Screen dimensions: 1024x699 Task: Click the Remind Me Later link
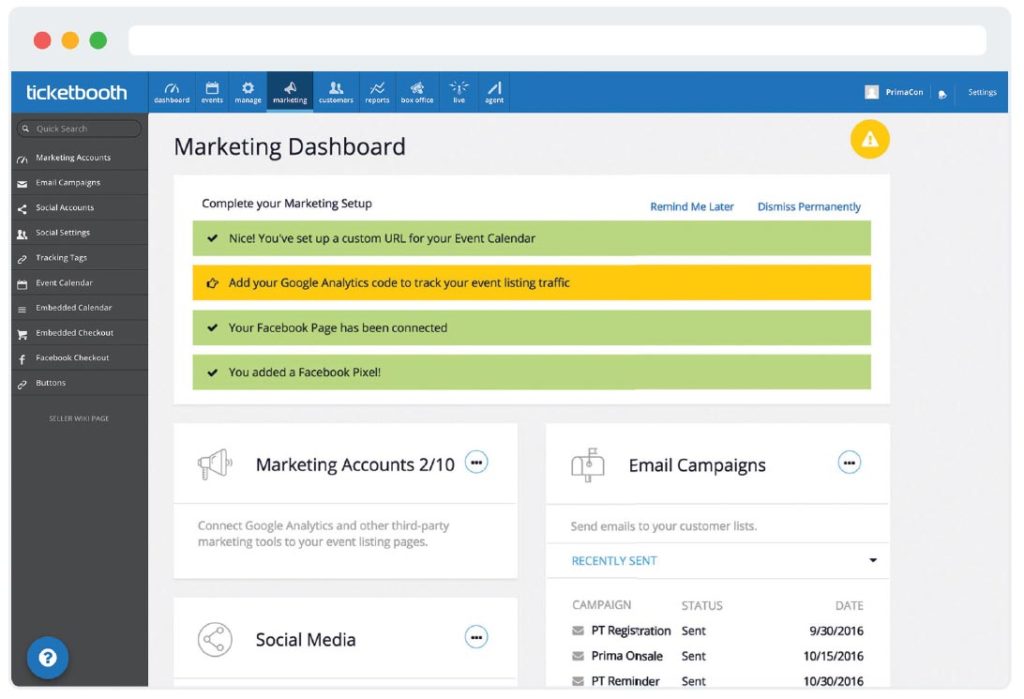point(691,207)
